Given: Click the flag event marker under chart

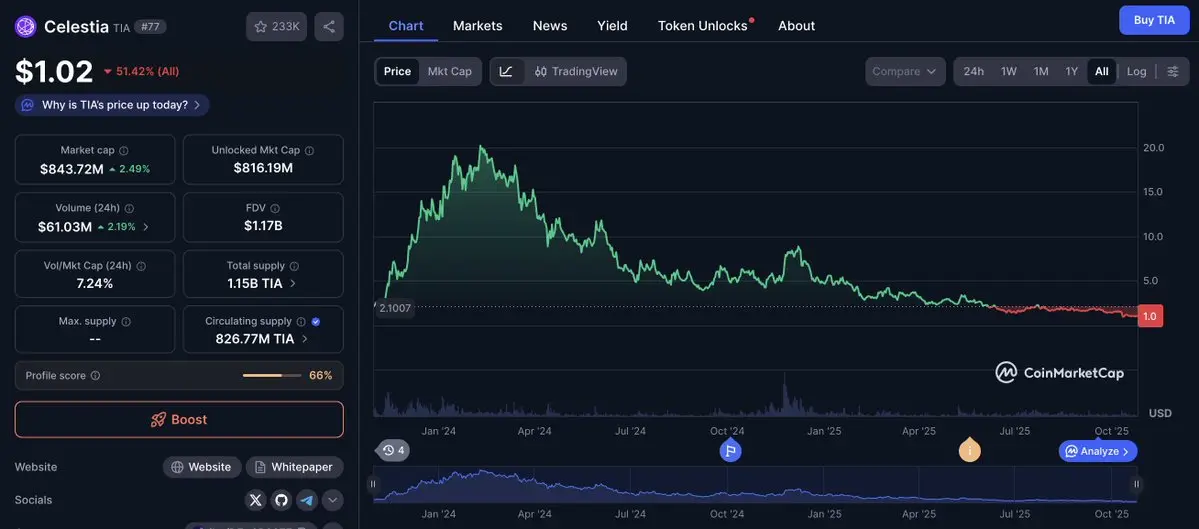Looking at the screenshot, I should [x=730, y=450].
